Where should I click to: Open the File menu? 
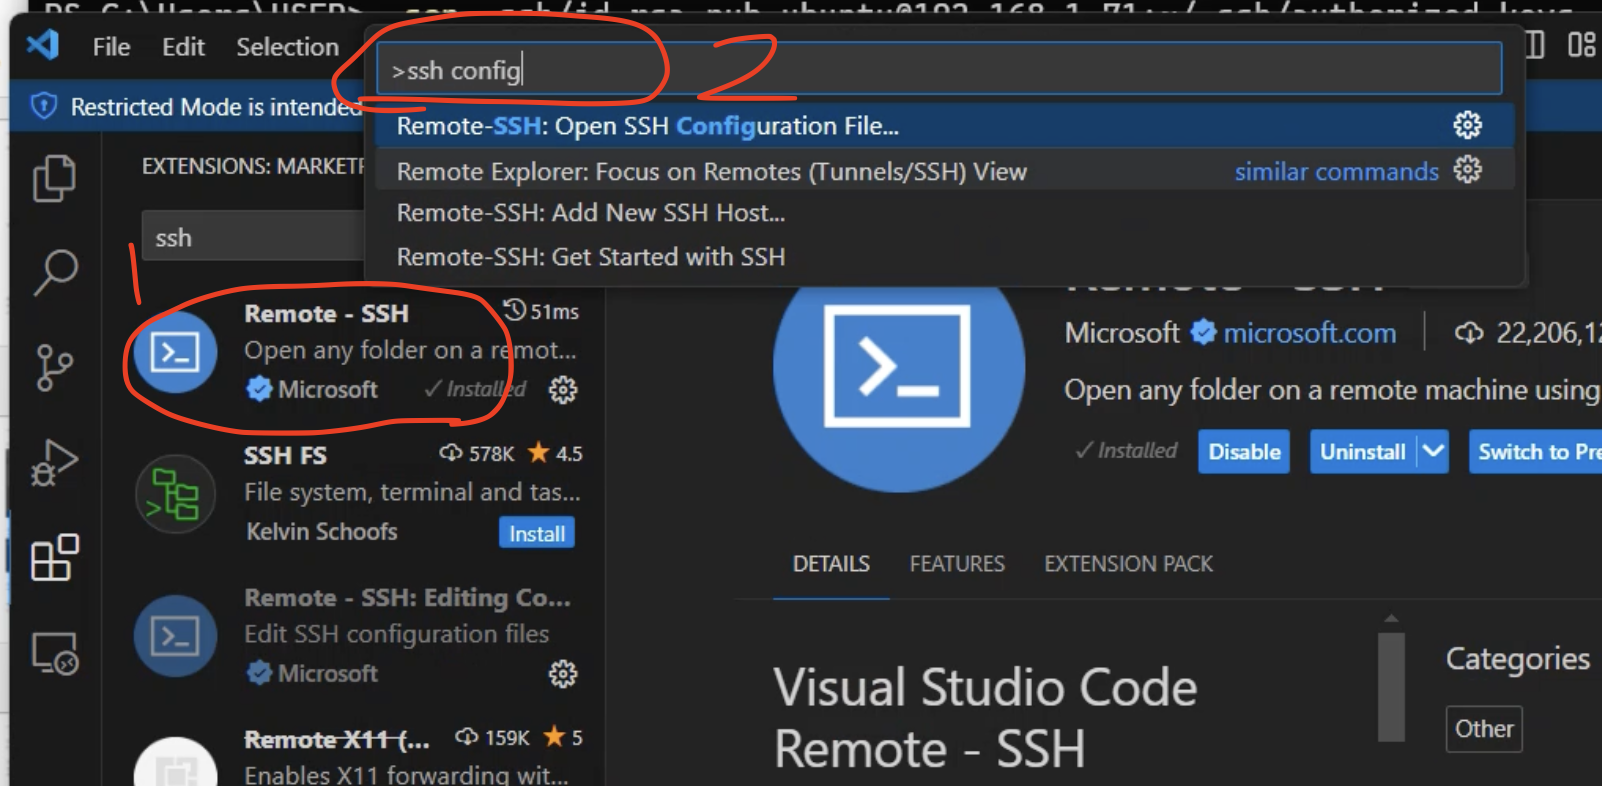point(111,47)
